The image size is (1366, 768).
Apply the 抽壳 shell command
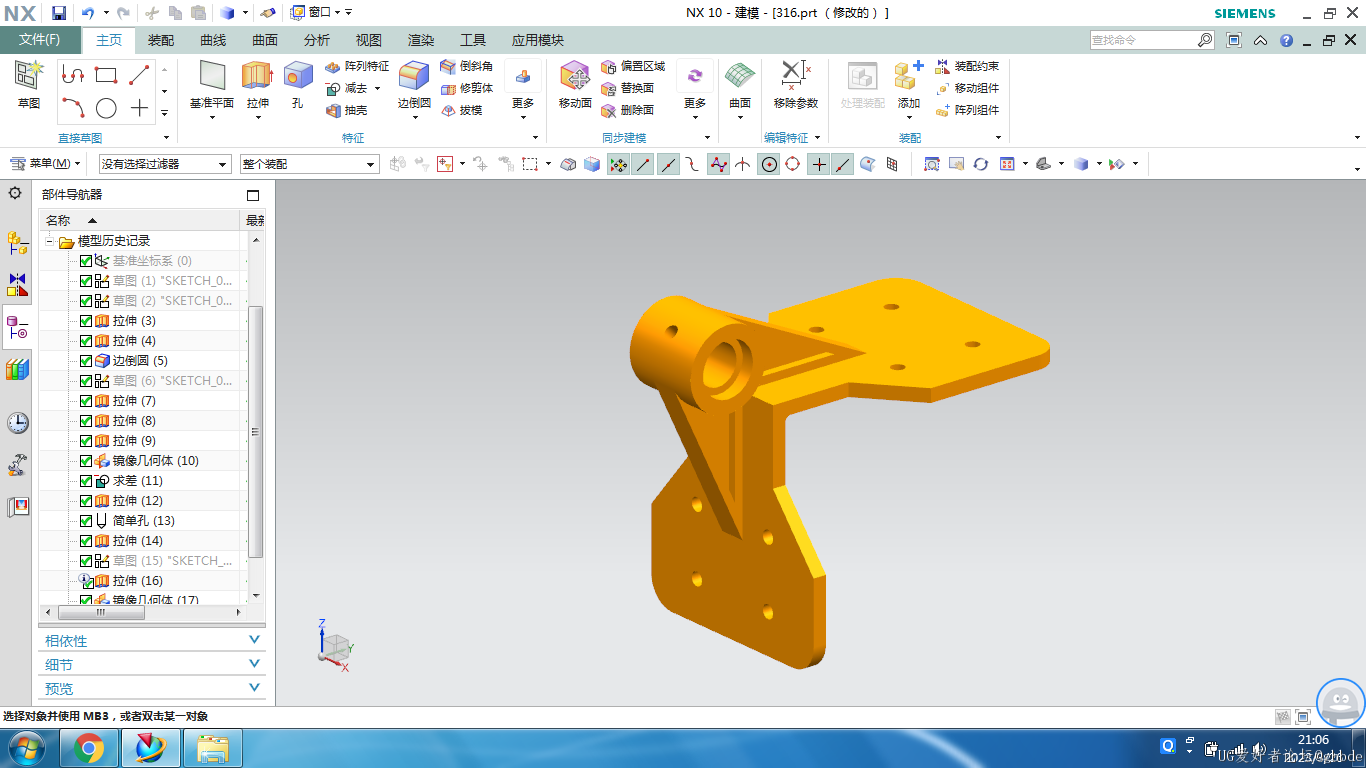tap(346, 110)
